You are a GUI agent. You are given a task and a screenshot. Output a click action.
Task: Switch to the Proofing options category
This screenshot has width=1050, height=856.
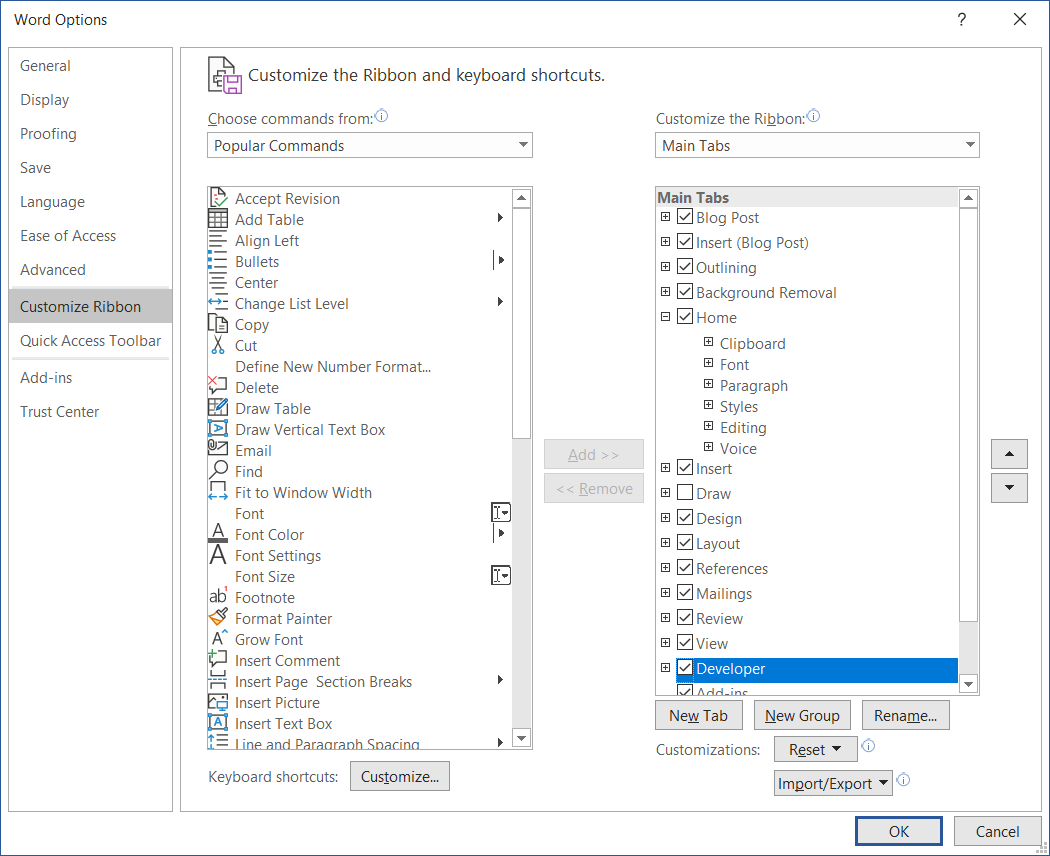point(48,134)
